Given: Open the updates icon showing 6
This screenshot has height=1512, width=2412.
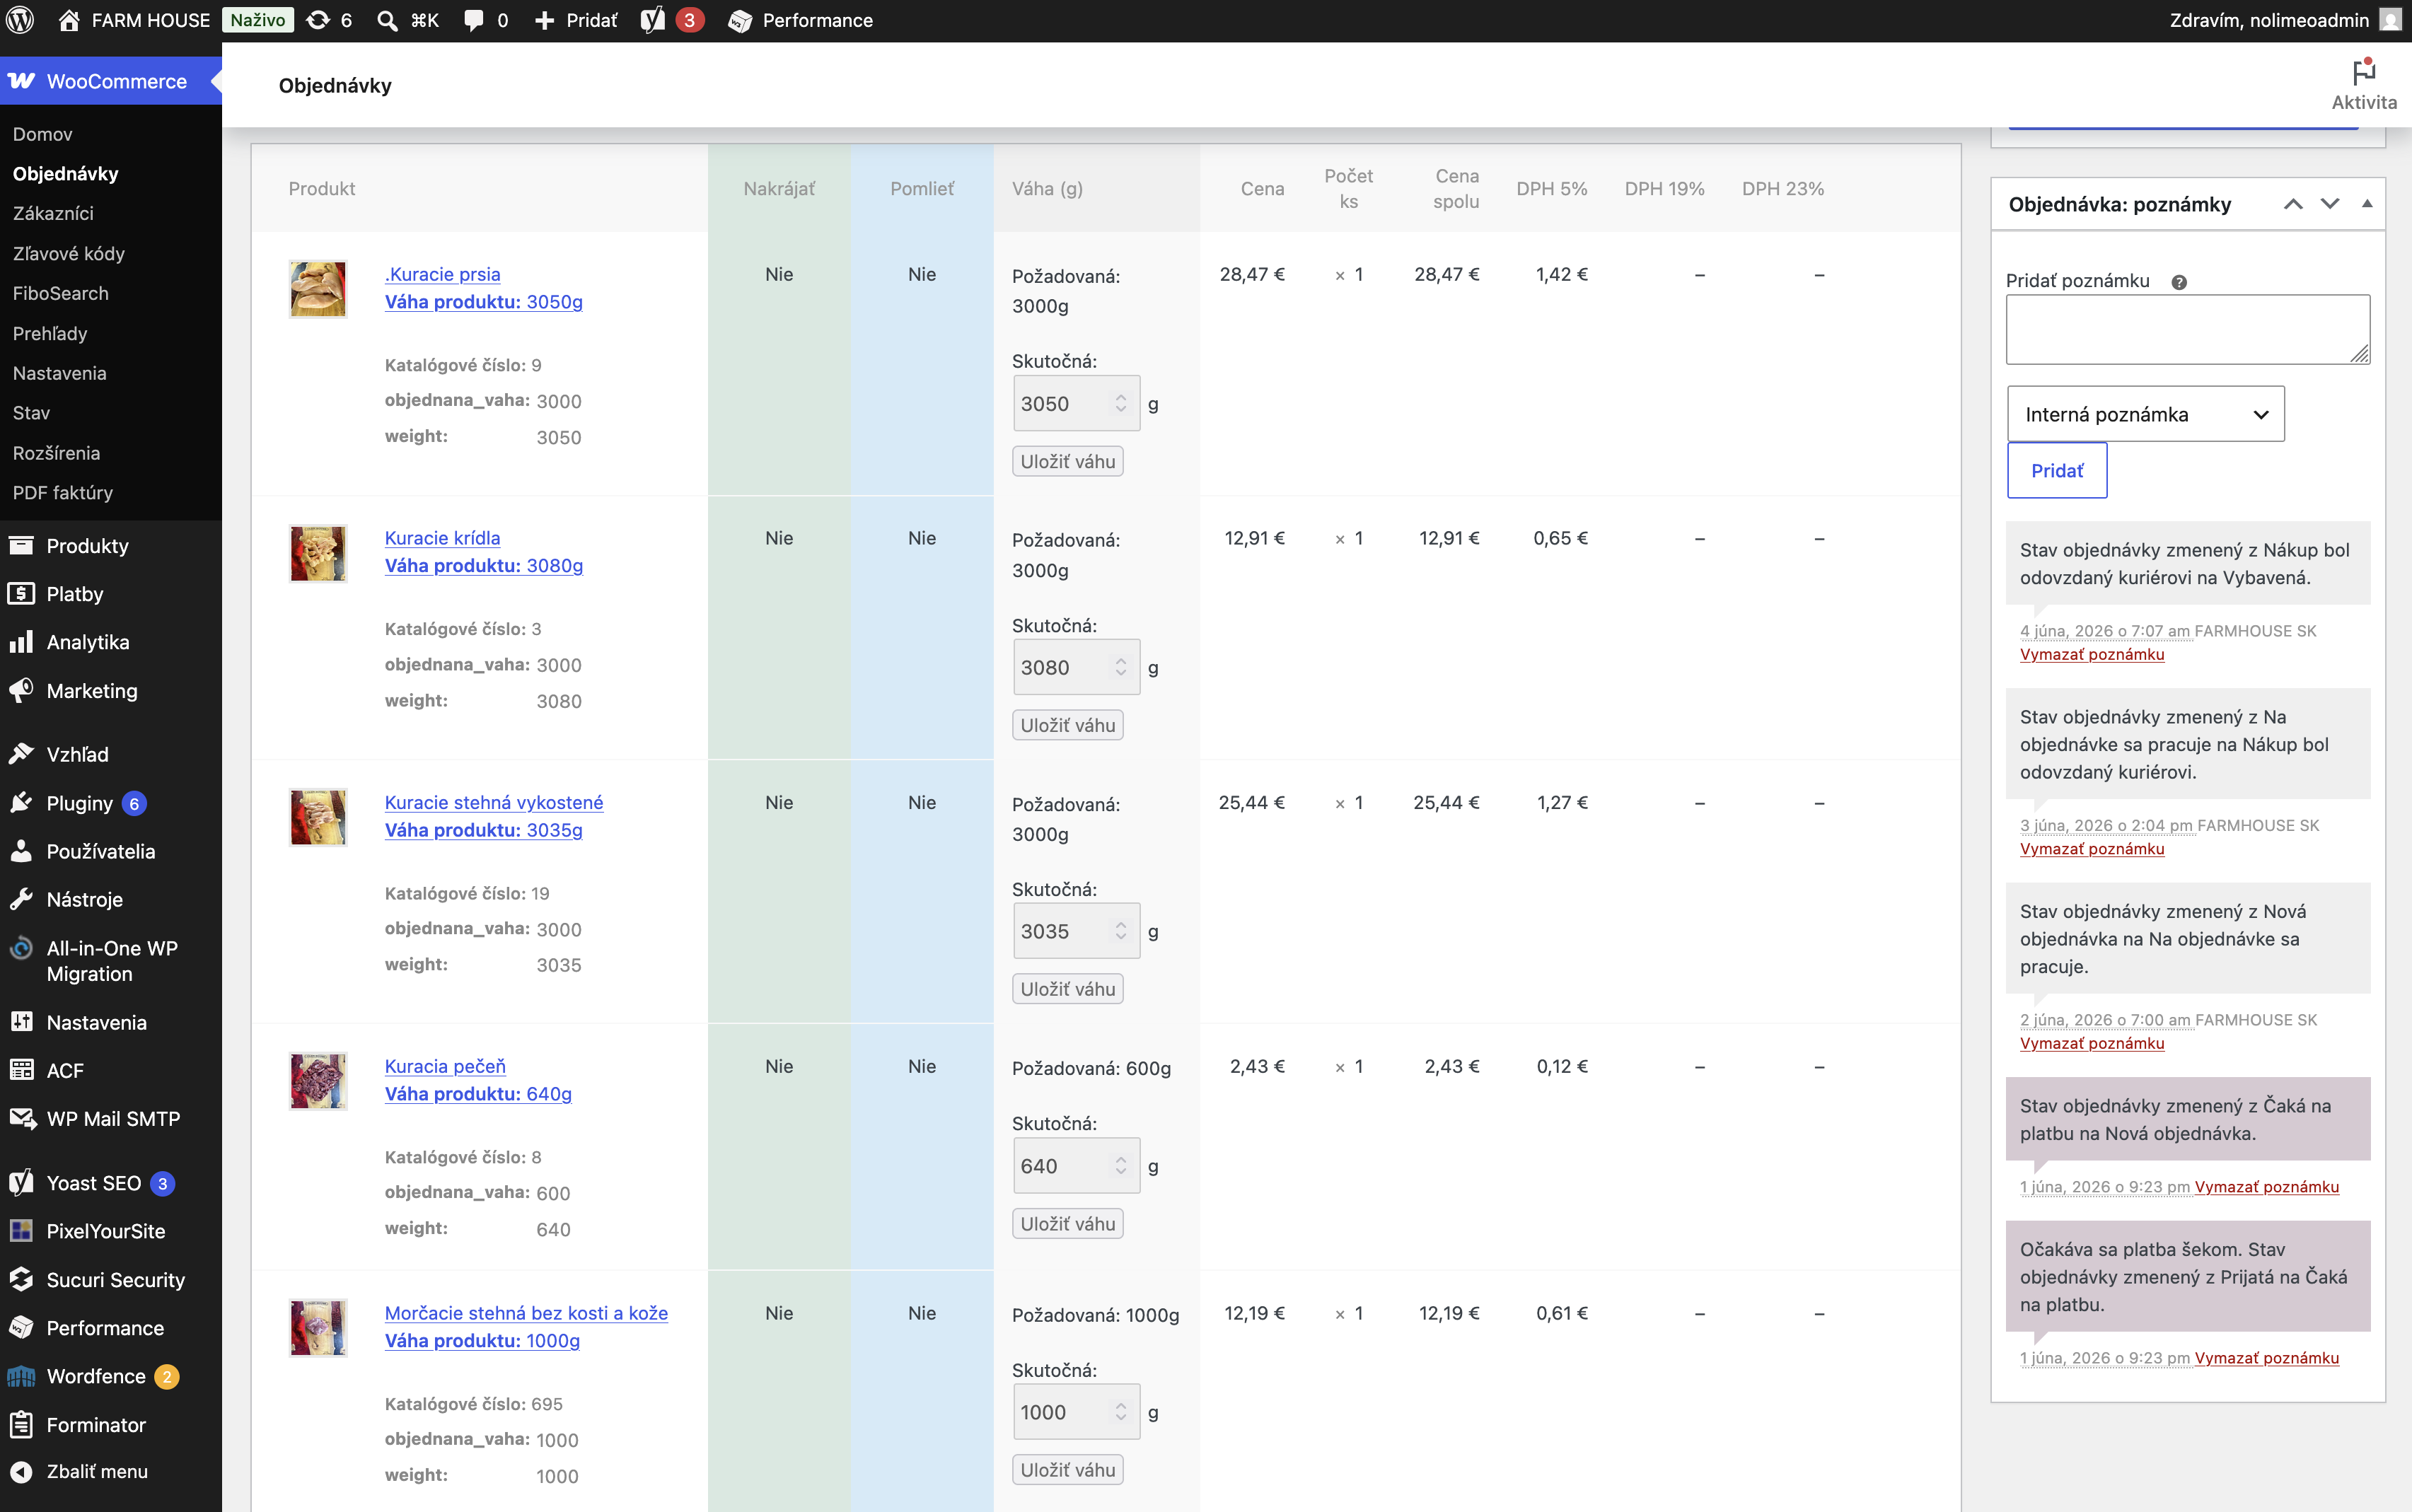Looking at the screenshot, I should pyautogui.click(x=318, y=20).
